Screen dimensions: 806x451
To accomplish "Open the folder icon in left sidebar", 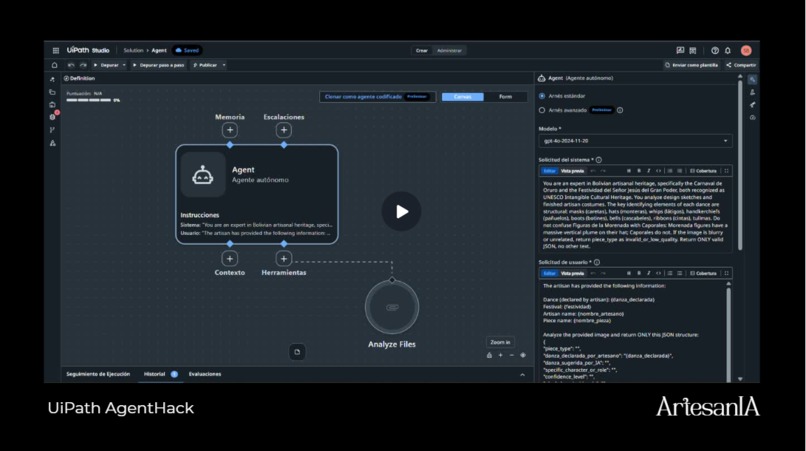I will tap(52, 92).
